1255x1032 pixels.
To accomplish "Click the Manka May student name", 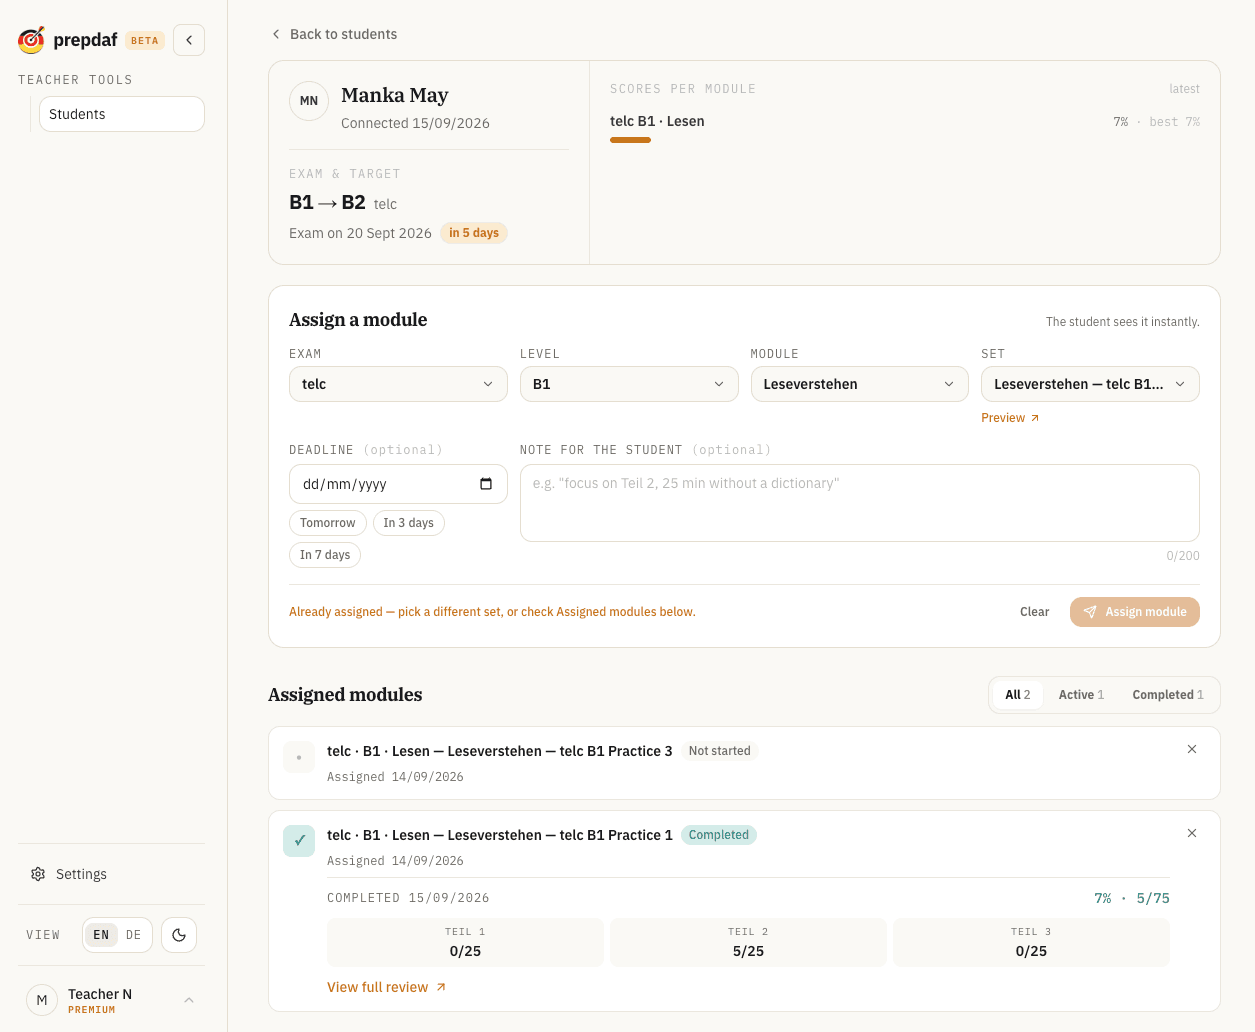I will point(394,95).
